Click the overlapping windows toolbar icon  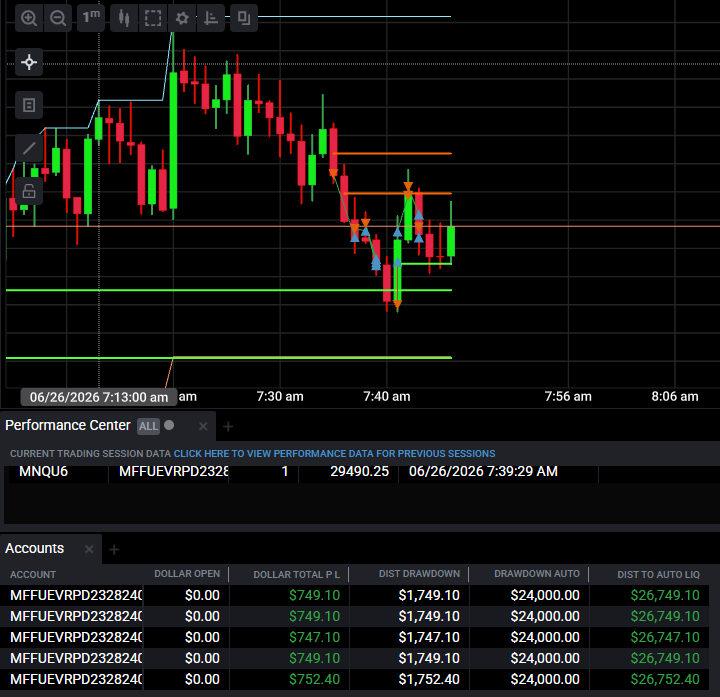point(244,18)
